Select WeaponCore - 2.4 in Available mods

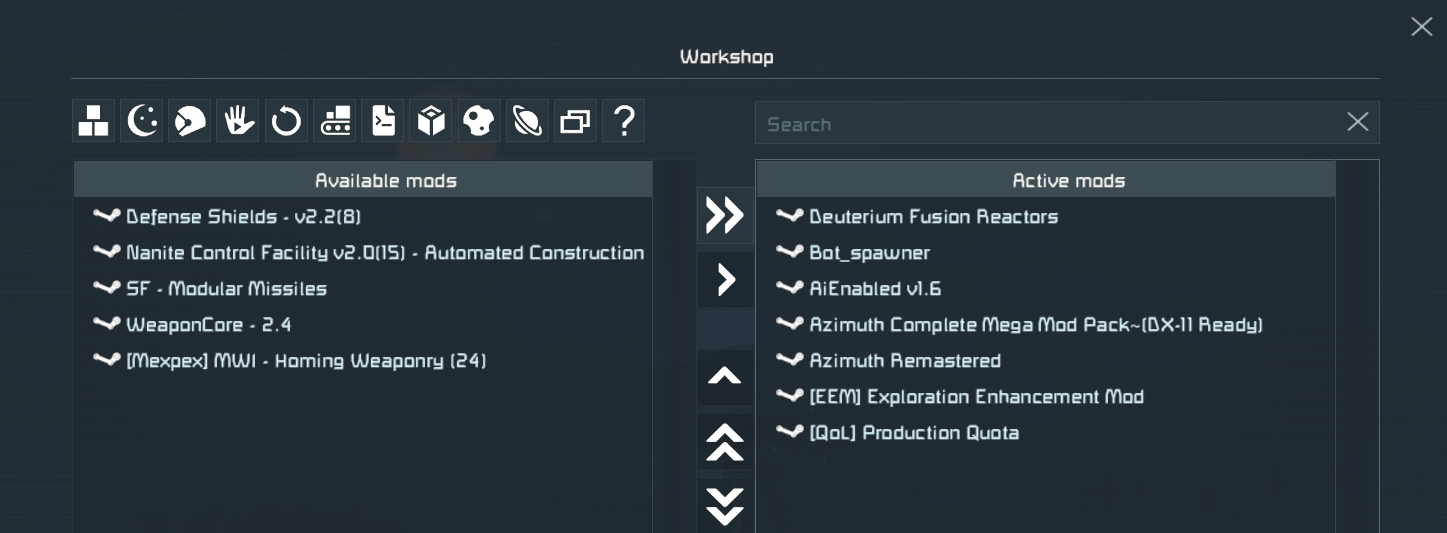pos(208,325)
